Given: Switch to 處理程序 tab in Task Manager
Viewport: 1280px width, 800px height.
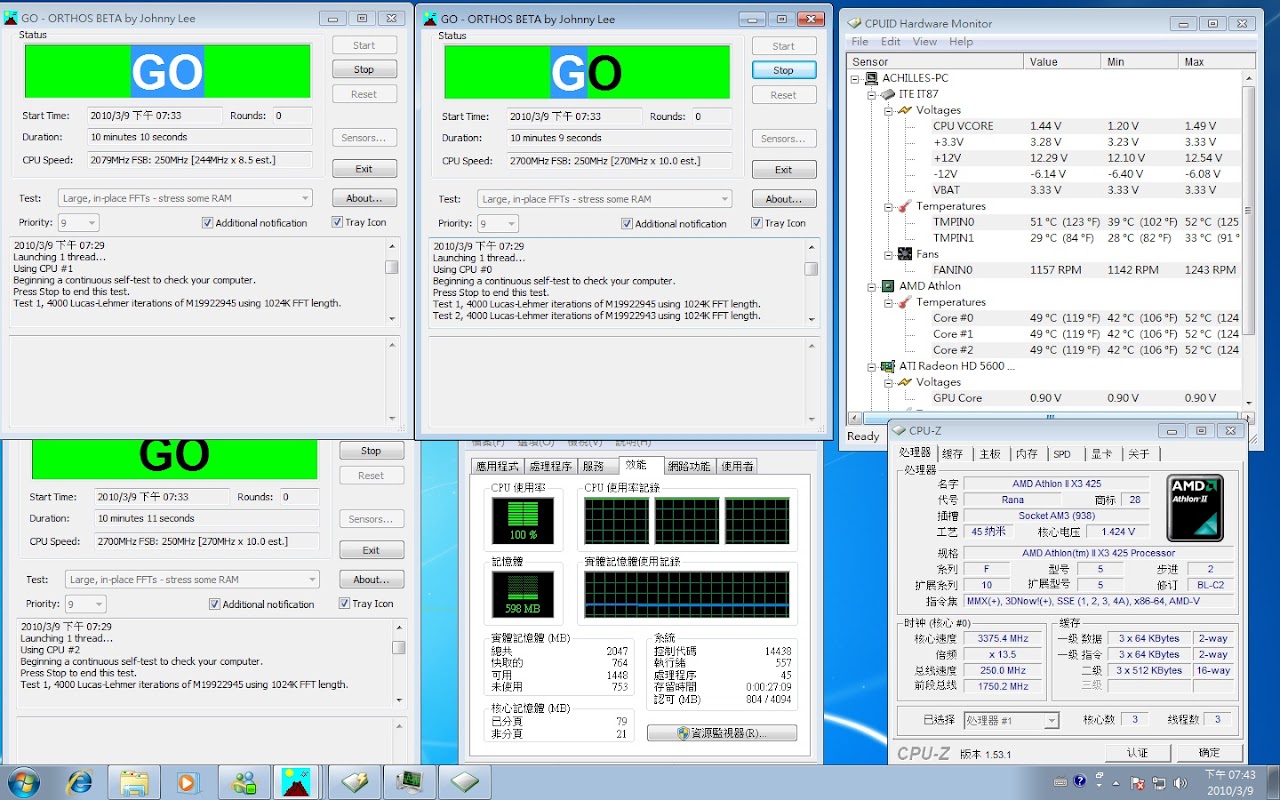Looking at the screenshot, I should pyautogui.click(x=550, y=466).
